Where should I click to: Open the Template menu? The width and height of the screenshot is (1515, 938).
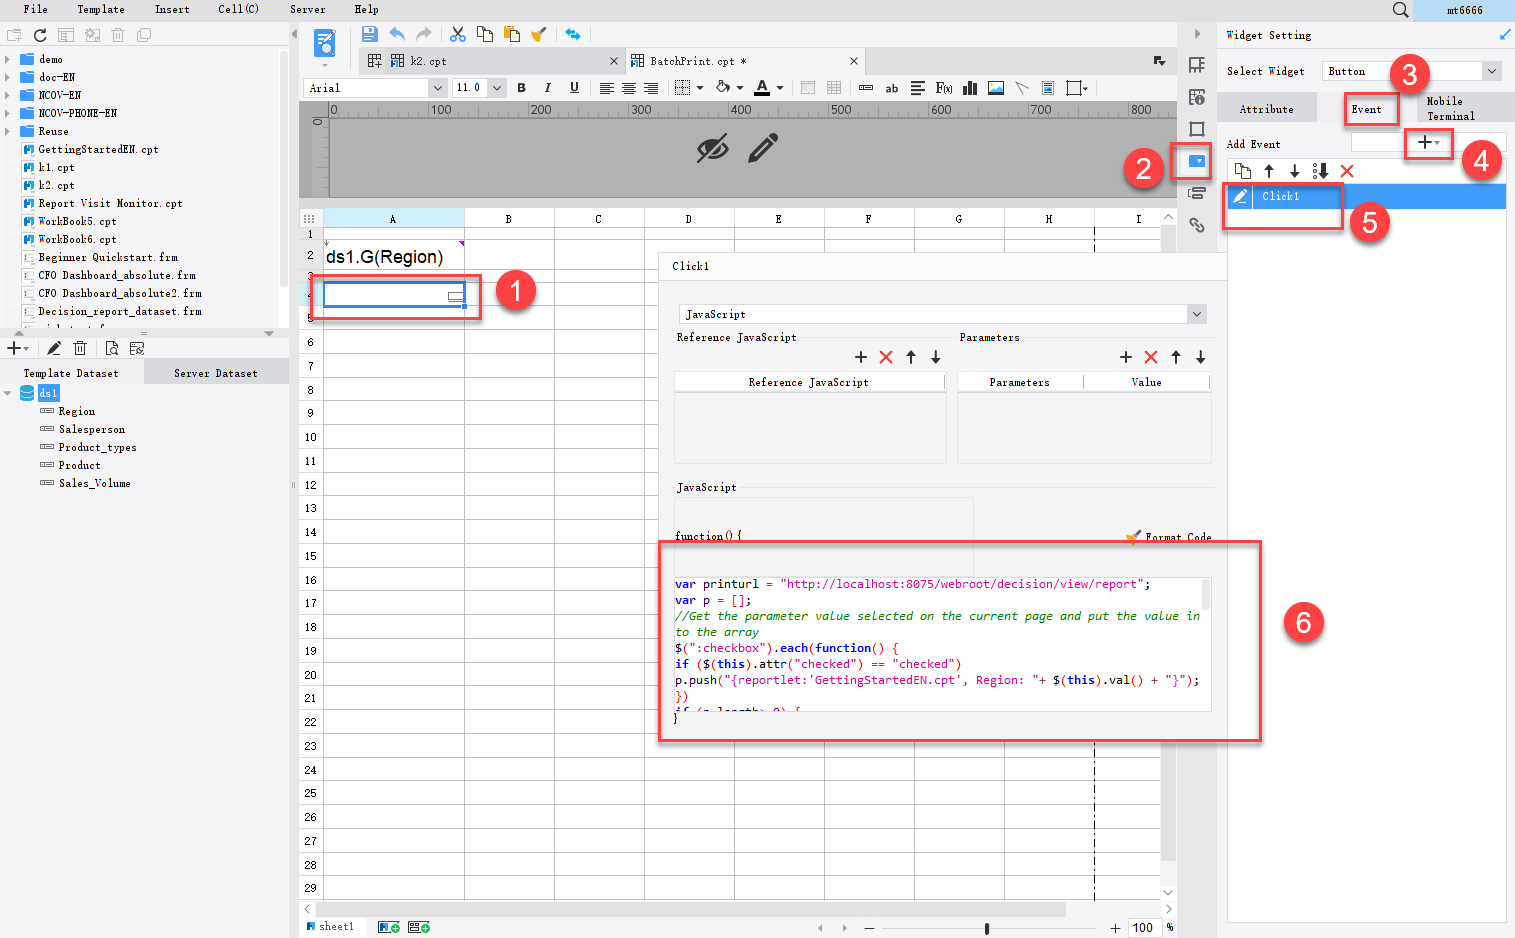pos(101,9)
